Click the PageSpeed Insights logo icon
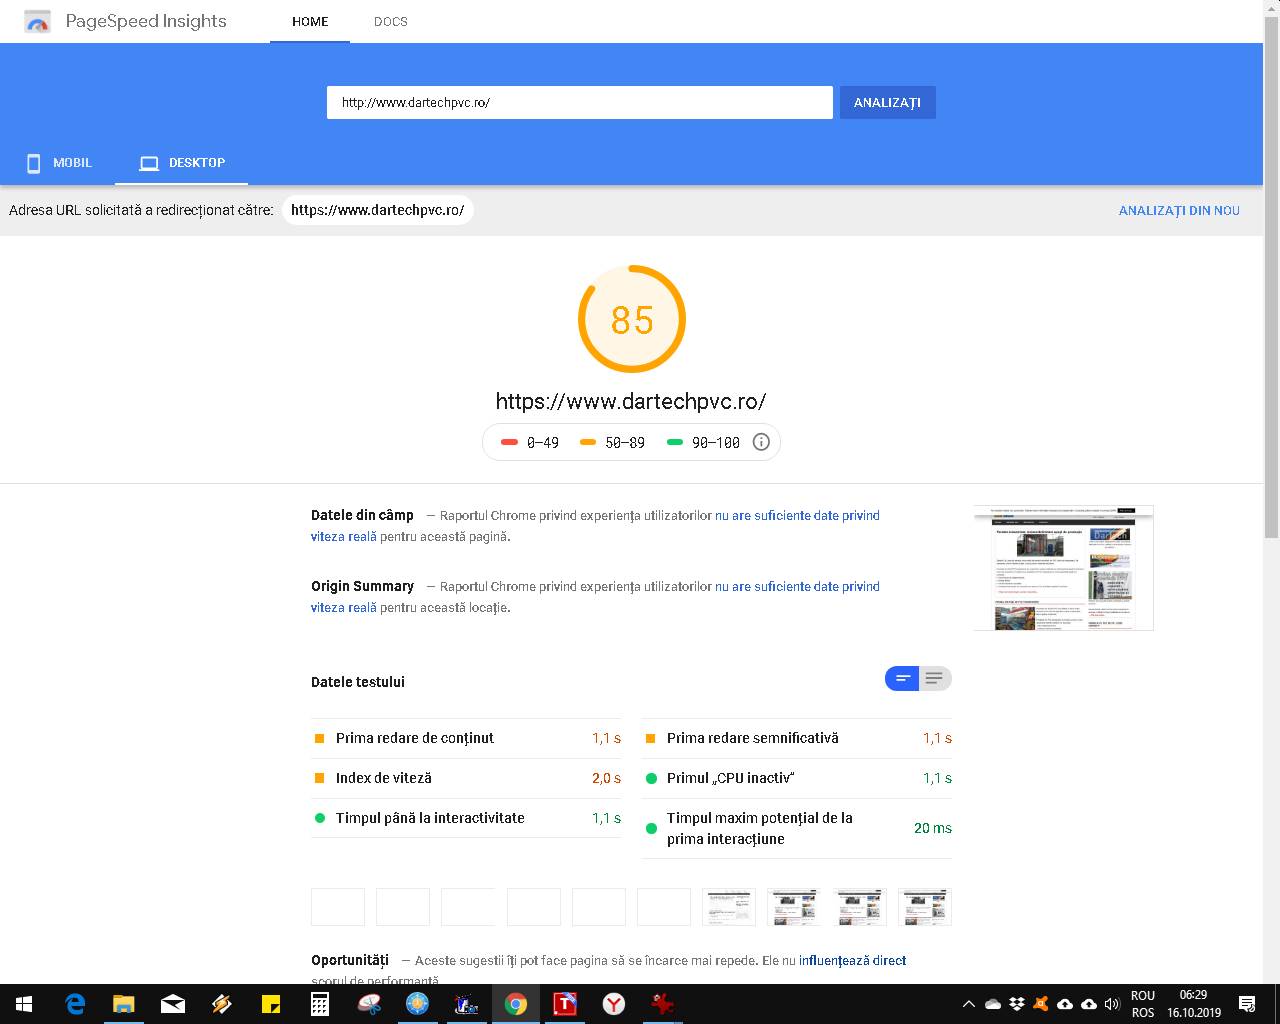 37,21
